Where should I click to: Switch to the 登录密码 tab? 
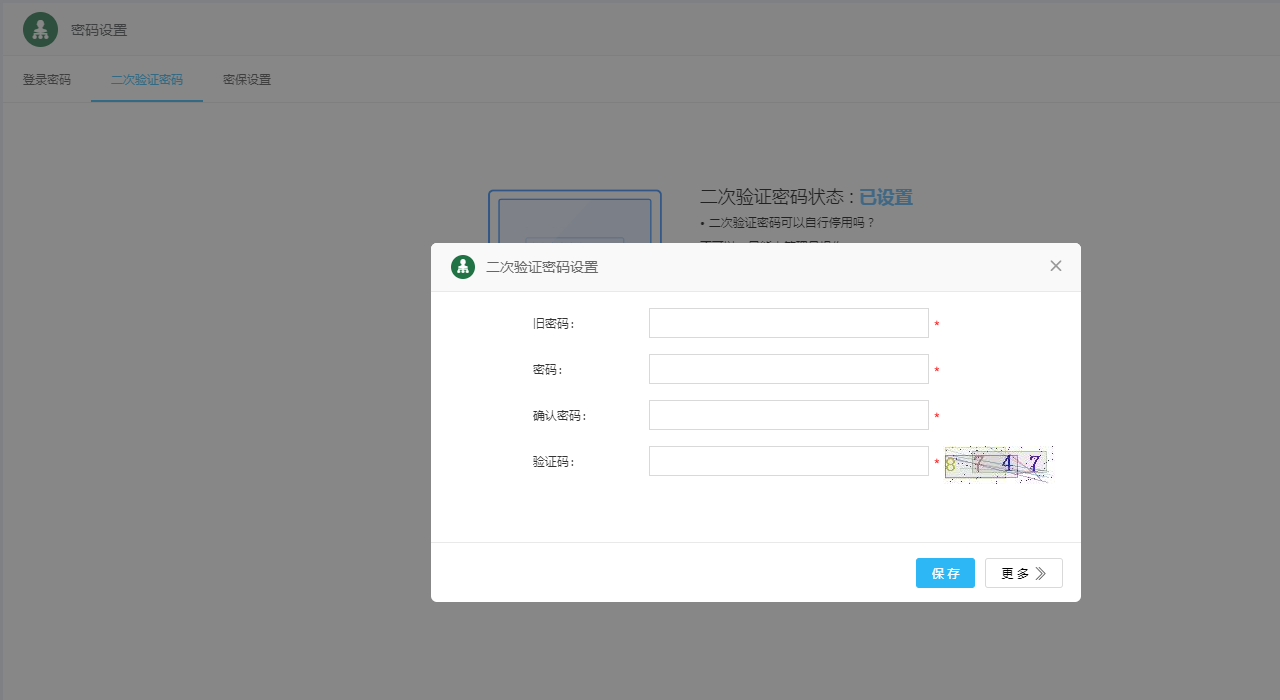[x=47, y=80]
